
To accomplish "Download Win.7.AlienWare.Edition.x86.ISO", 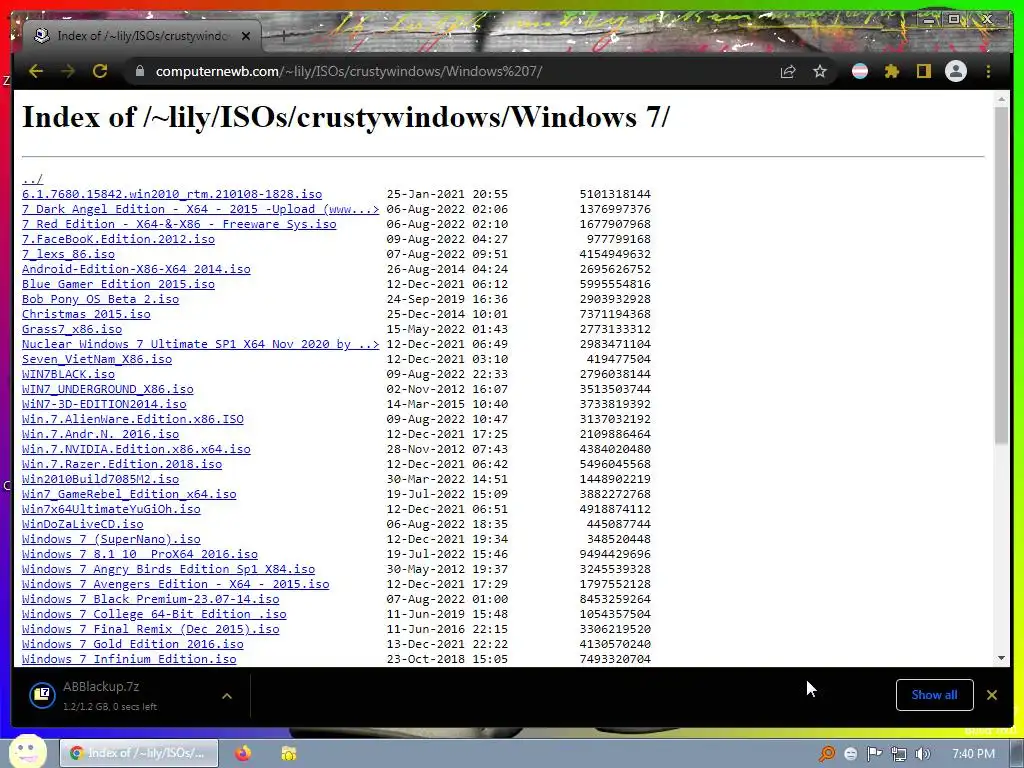I will pos(133,419).
